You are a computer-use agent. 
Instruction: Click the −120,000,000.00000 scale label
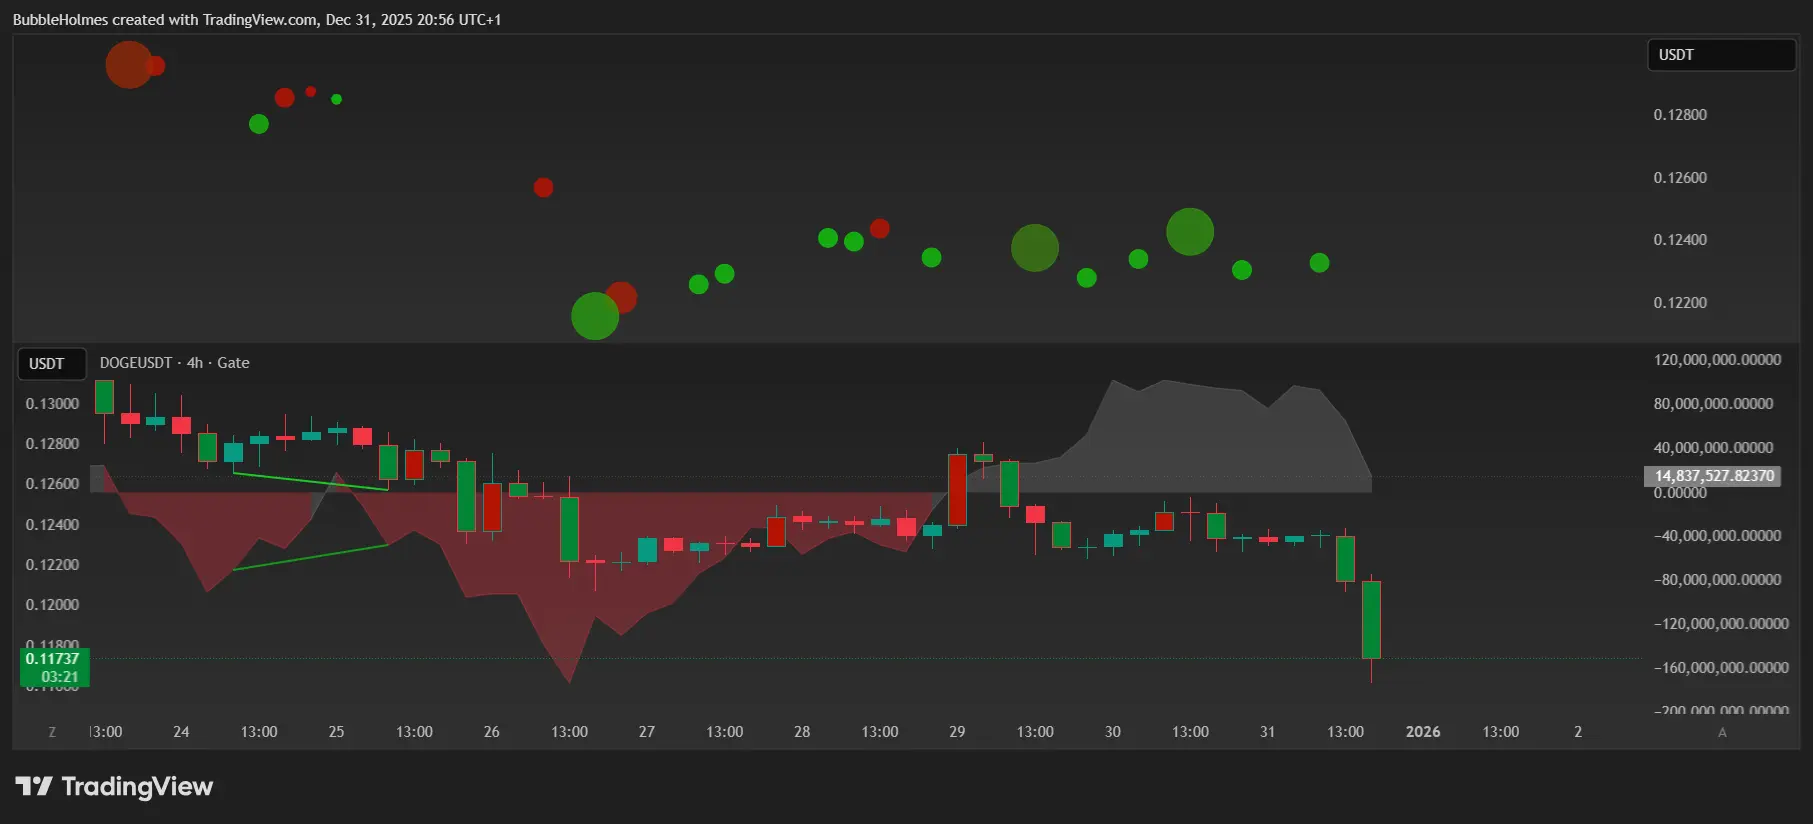[1721, 624]
